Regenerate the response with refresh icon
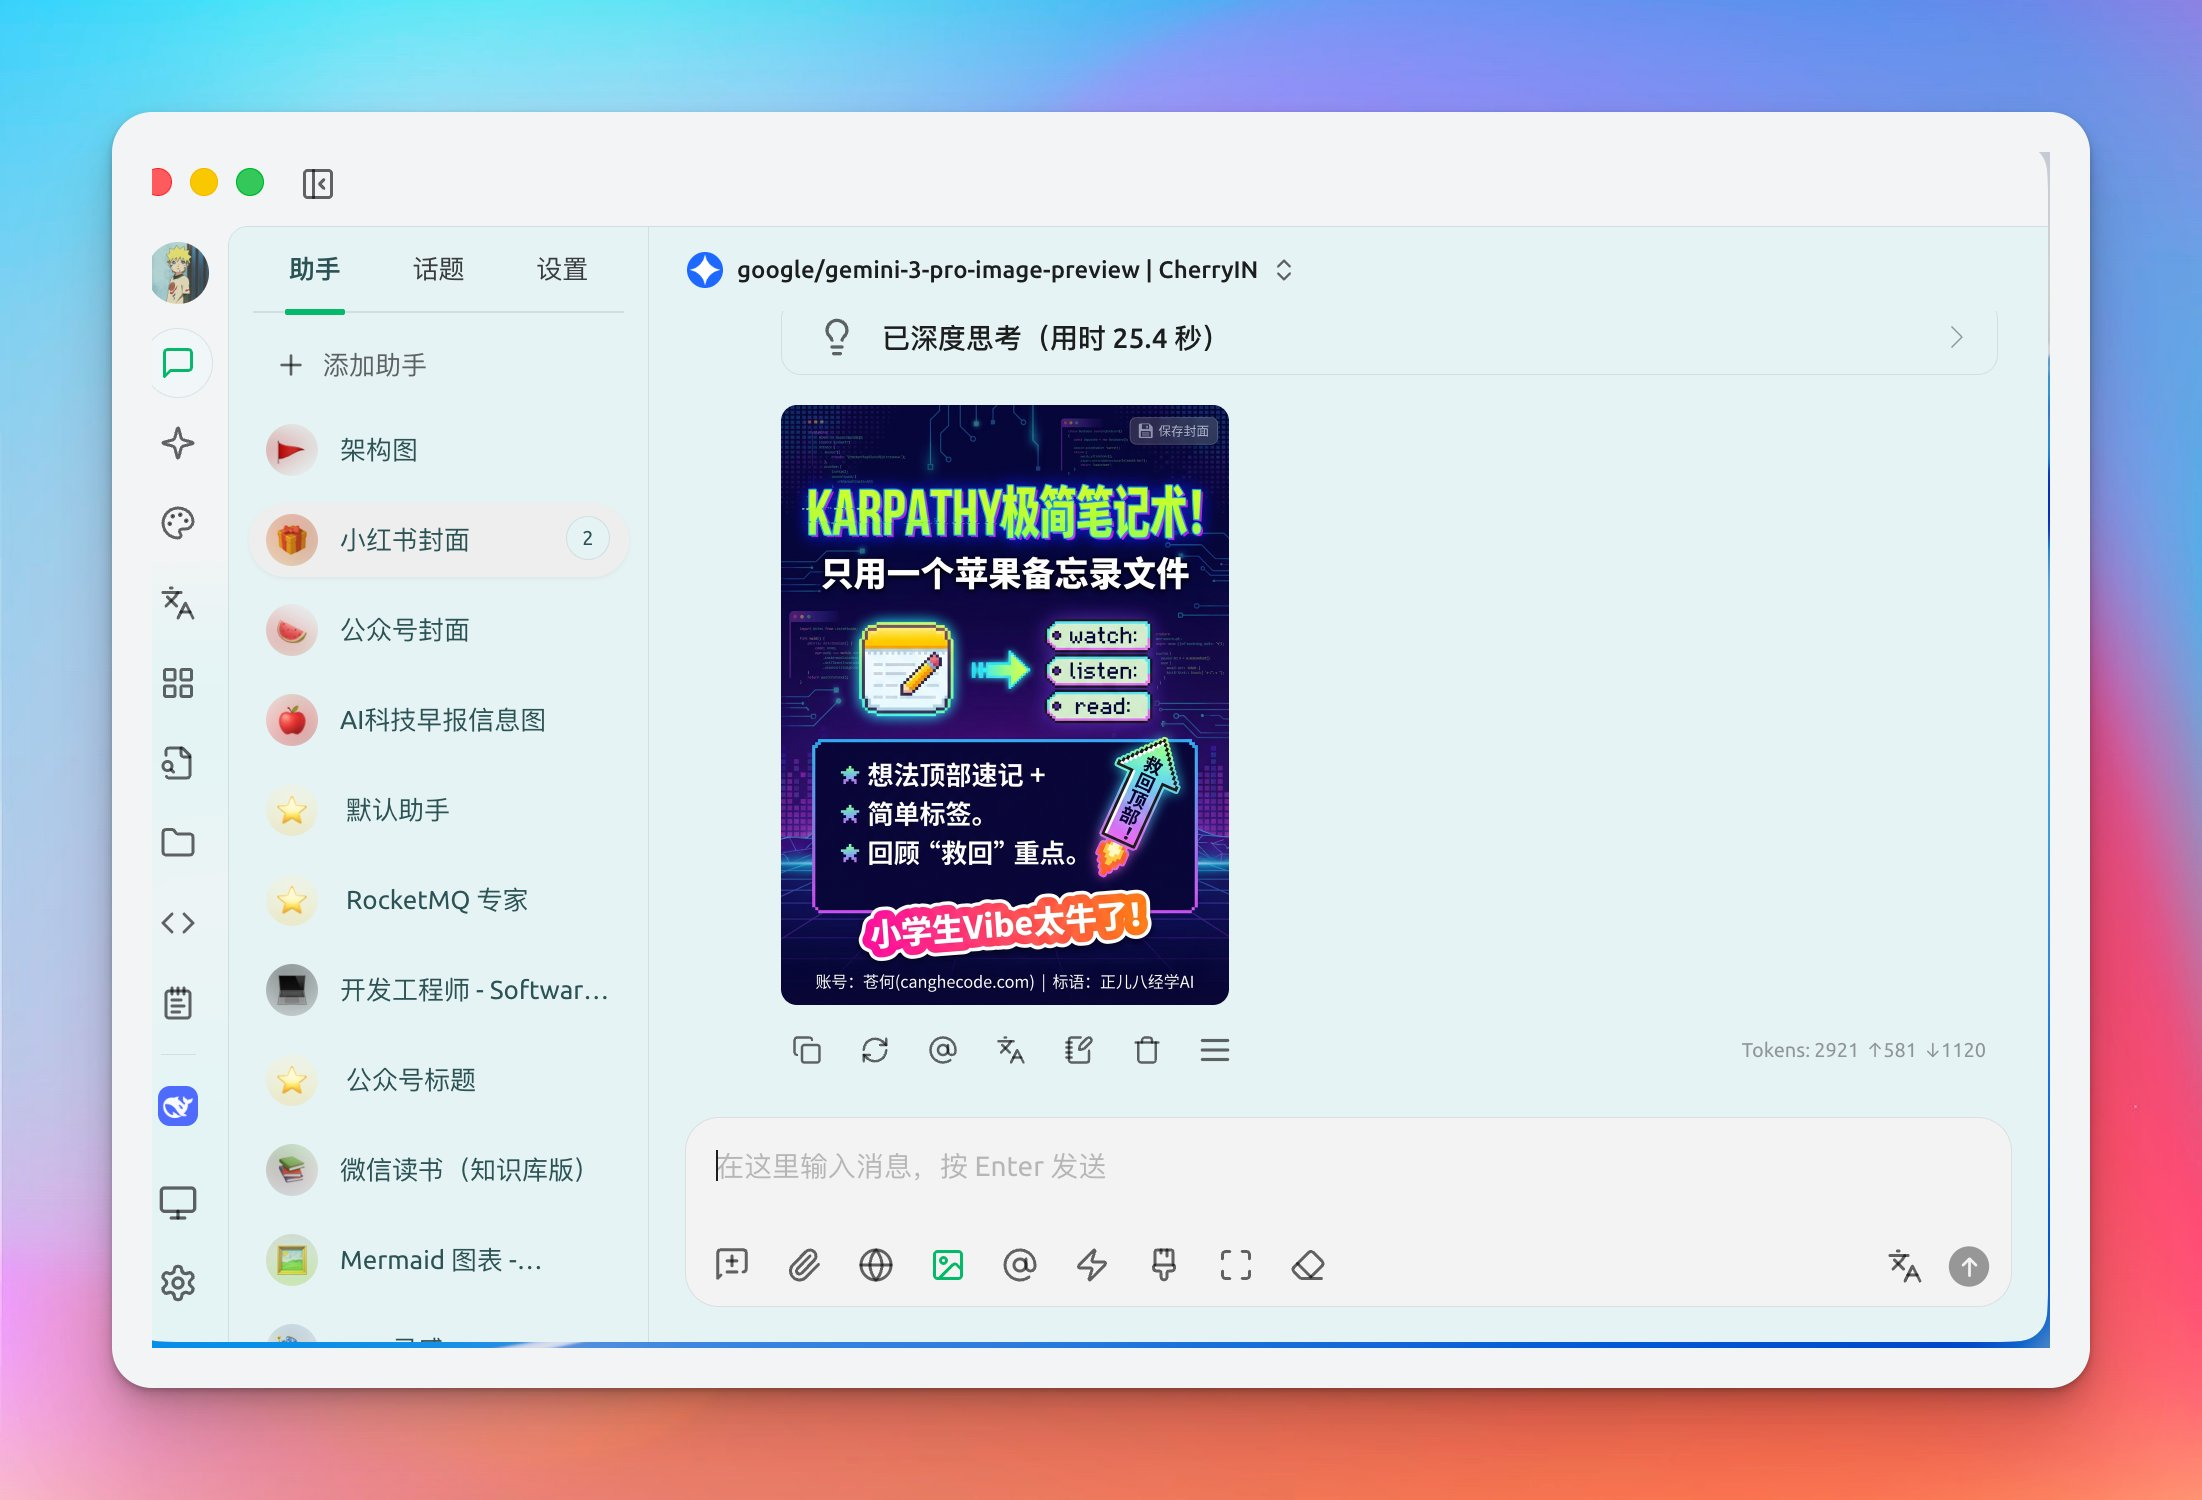The image size is (2202, 1500). 874,1050
